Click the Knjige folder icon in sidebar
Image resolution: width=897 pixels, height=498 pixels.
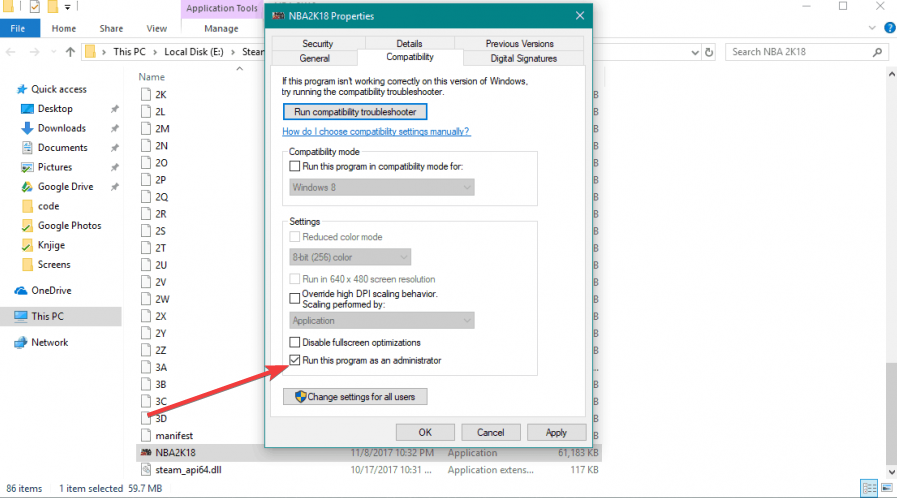[27, 245]
